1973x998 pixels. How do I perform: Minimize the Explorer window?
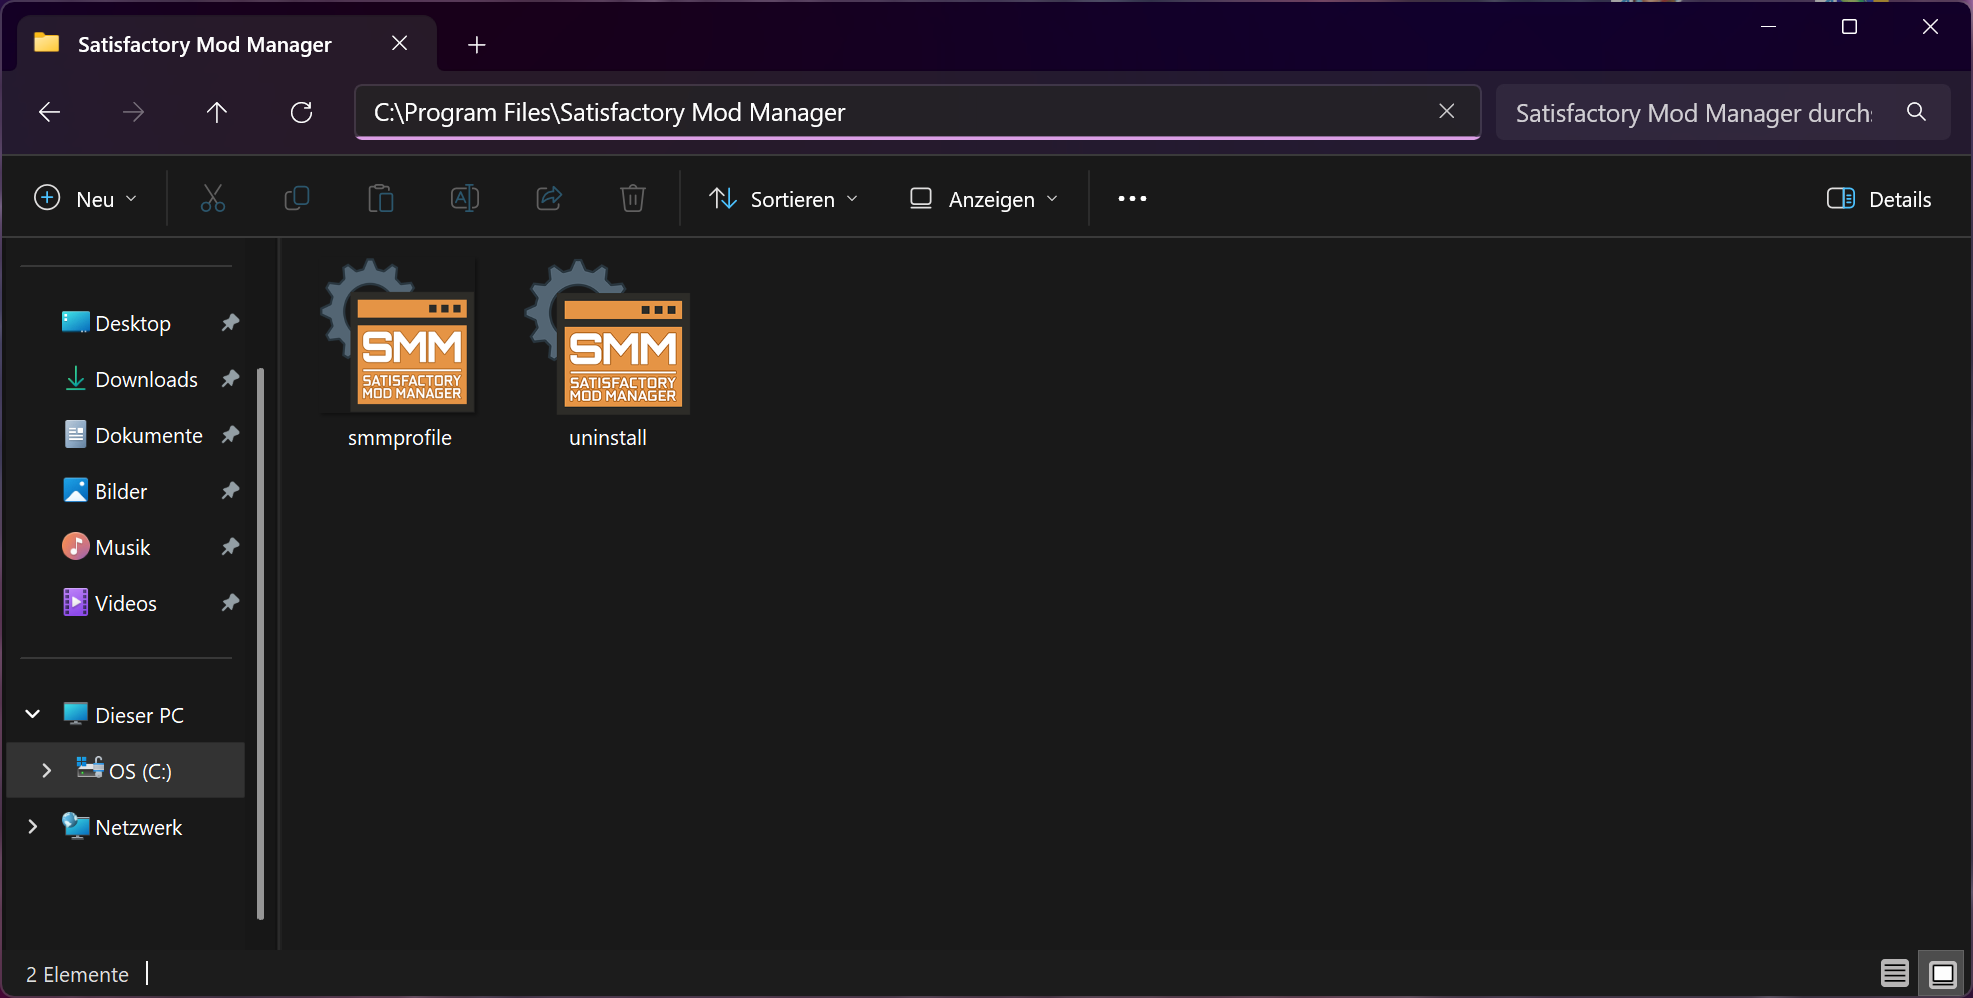[x=1768, y=27]
